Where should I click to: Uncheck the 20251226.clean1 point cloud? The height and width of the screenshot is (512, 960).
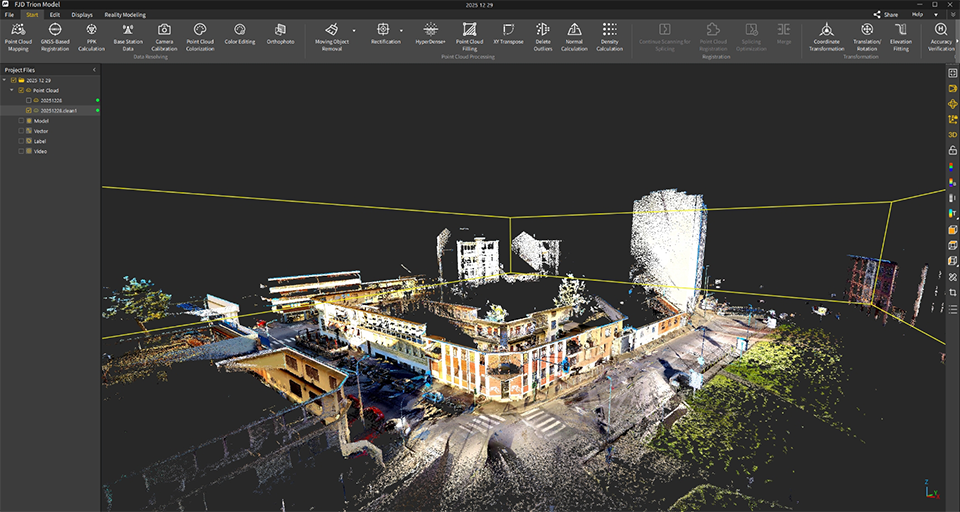(x=29, y=110)
